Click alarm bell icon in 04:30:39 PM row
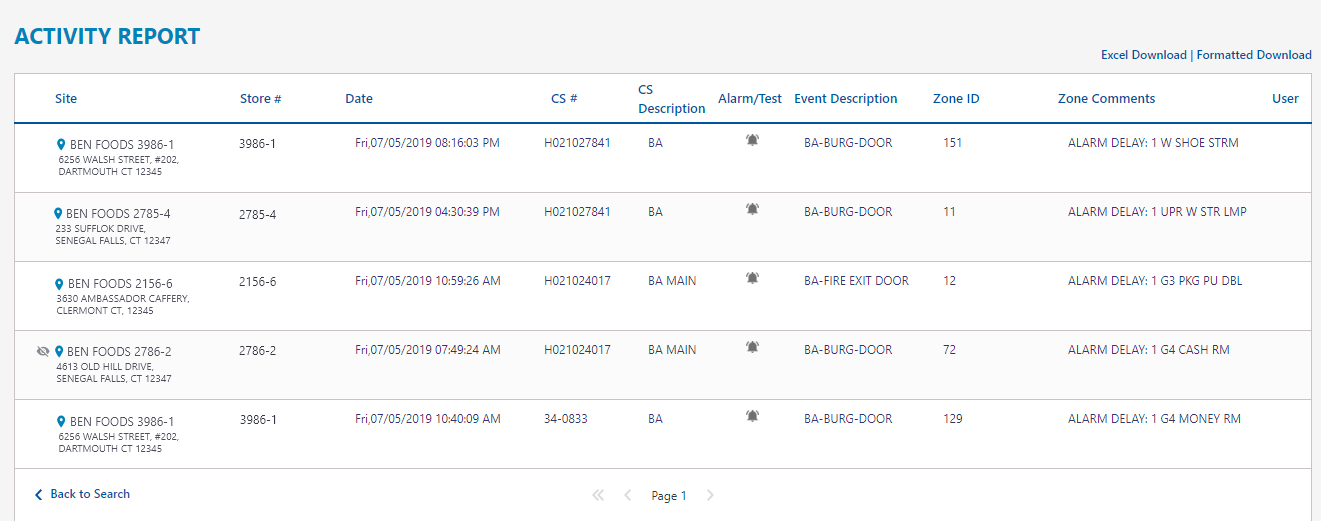The image size is (1322, 522). coord(752,210)
